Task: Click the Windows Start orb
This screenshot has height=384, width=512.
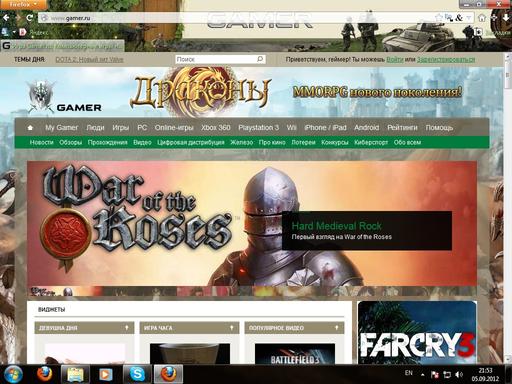Action: (13, 374)
